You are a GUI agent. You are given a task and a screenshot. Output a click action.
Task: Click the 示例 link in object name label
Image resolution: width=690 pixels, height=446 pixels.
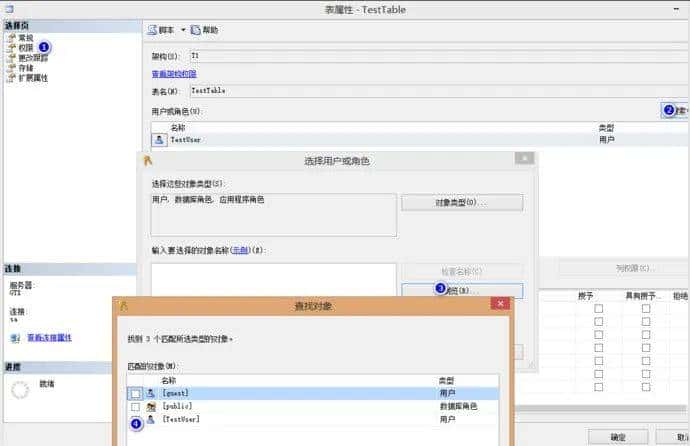(x=240, y=250)
